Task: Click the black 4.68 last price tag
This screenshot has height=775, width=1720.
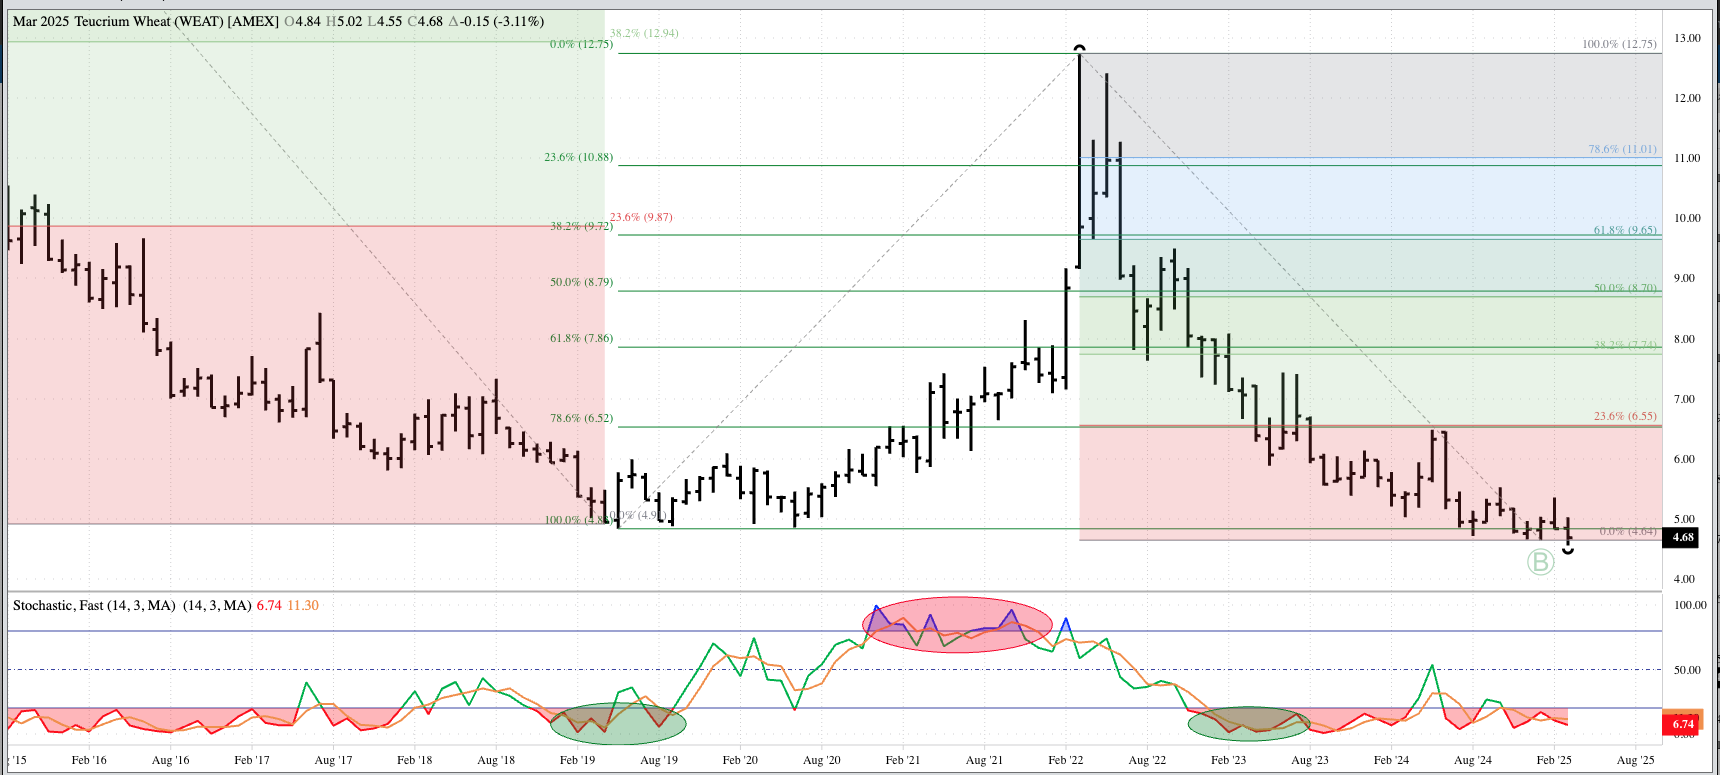Action: 1683,538
